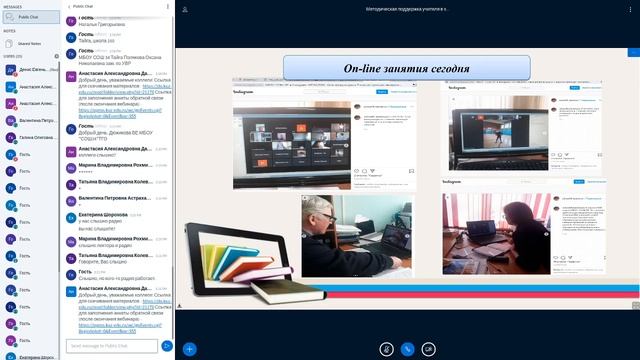
Task: Make the presentation fullscreen
Action: [x=636, y=305]
